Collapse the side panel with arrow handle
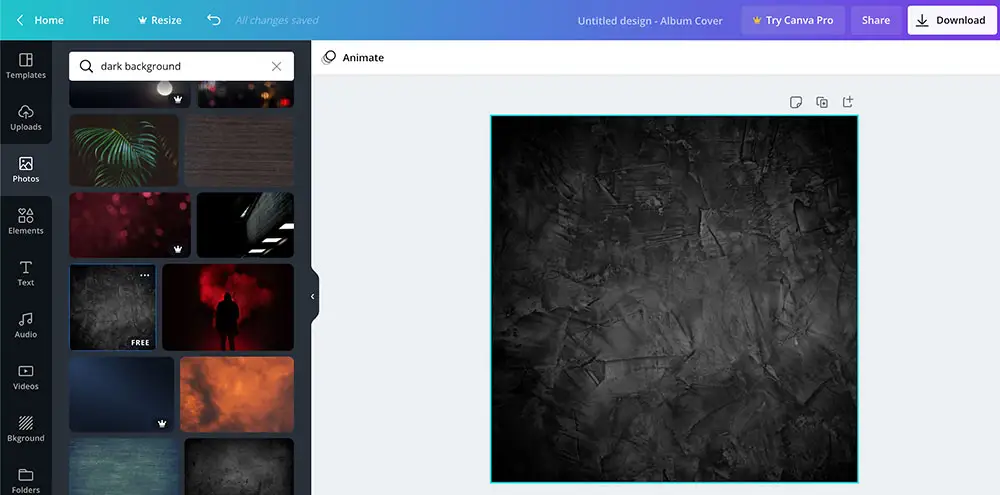The height and width of the screenshot is (495, 1000). point(312,296)
